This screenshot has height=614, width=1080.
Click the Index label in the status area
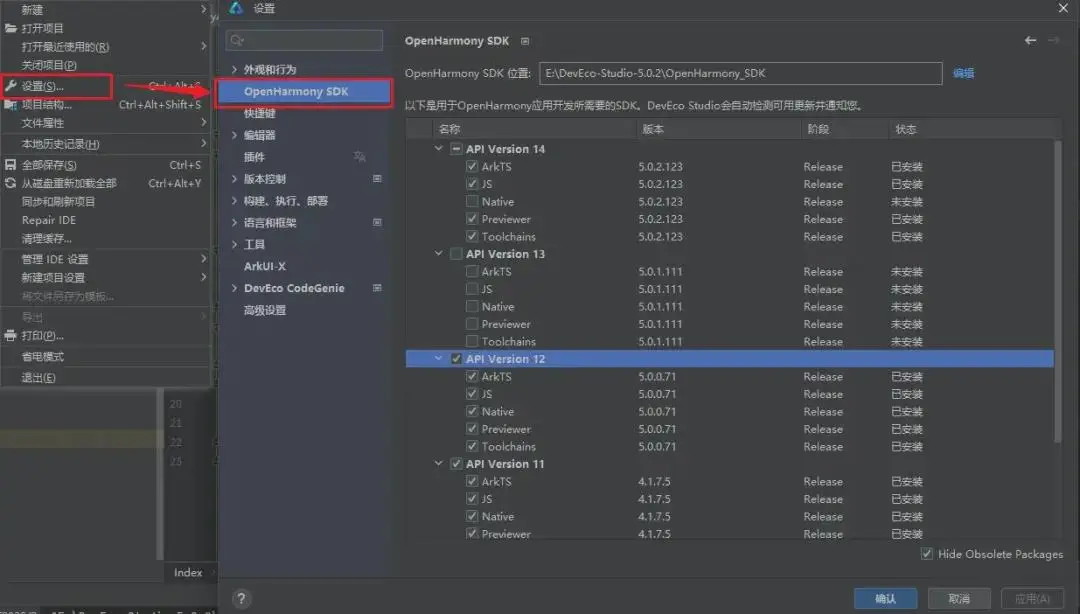187,572
